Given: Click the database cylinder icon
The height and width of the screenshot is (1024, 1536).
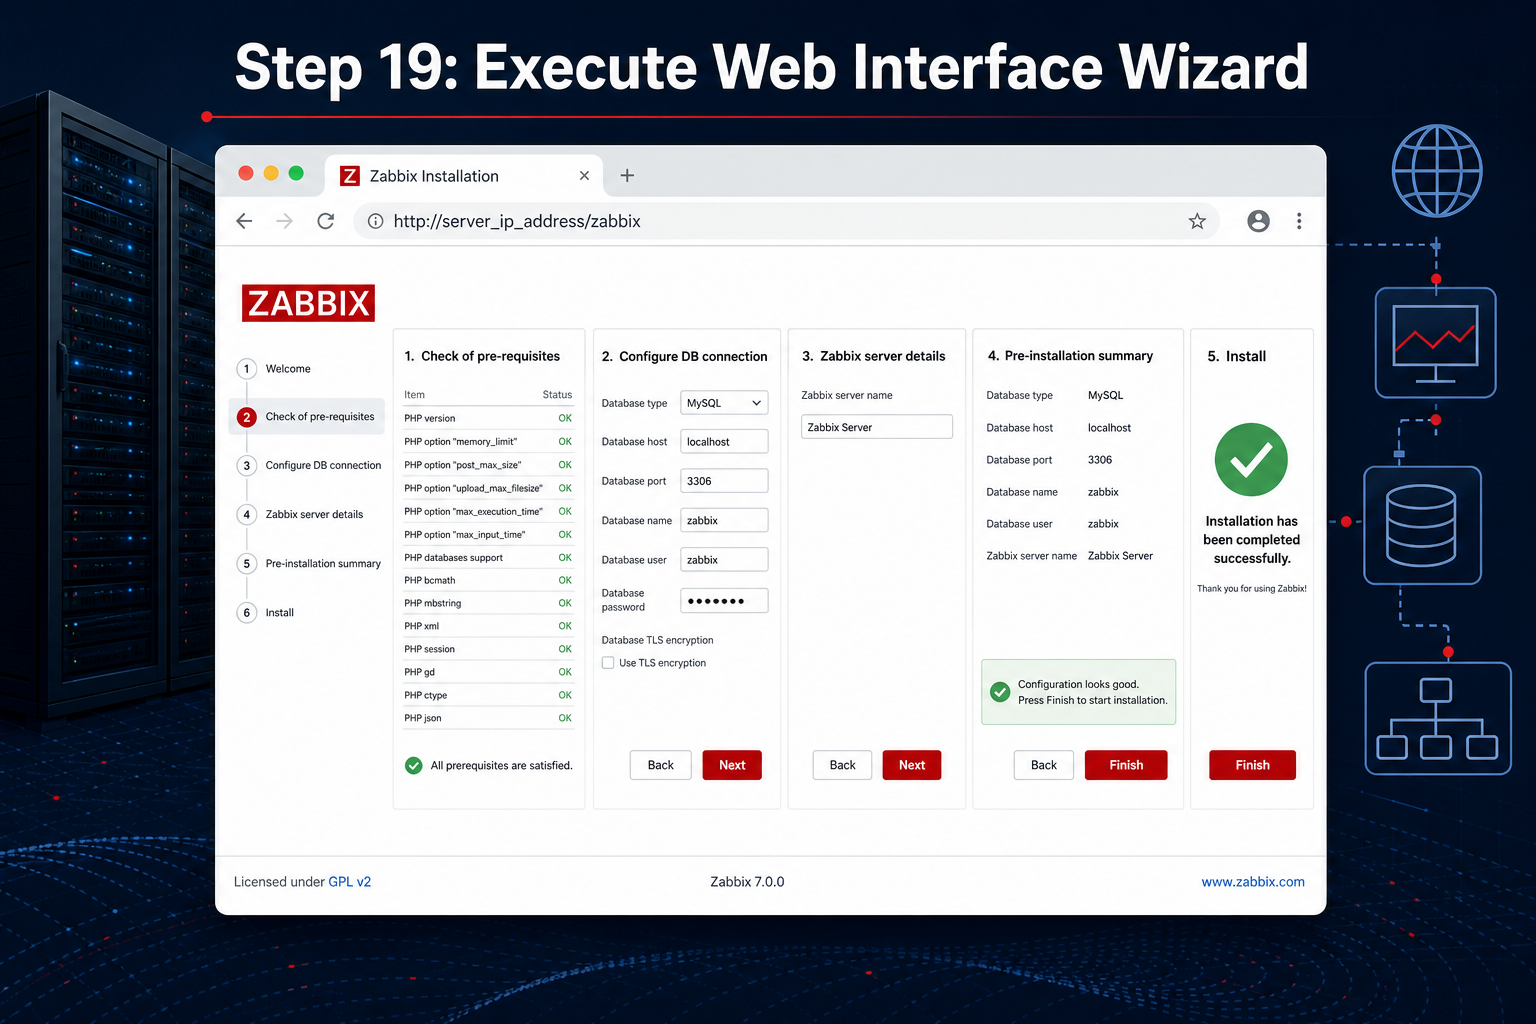Looking at the screenshot, I should click(x=1422, y=526).
